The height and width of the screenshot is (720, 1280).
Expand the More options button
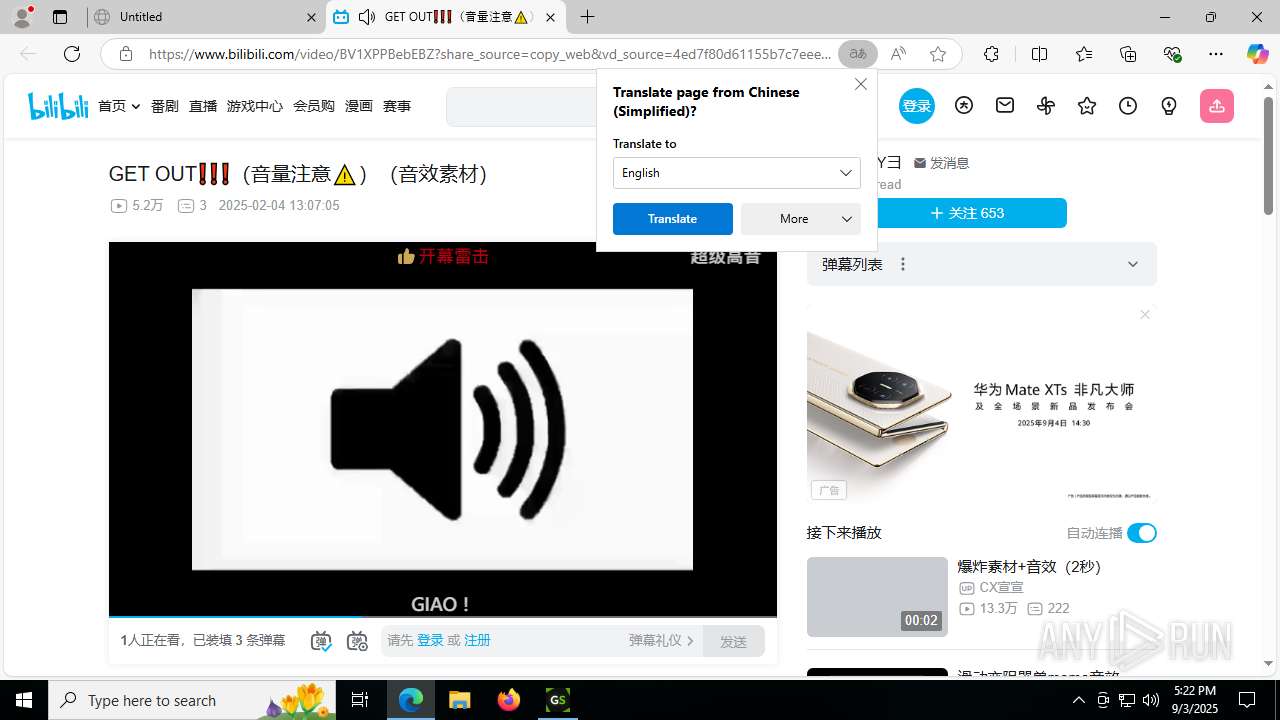pyautogui.click(x=801, y=219)
